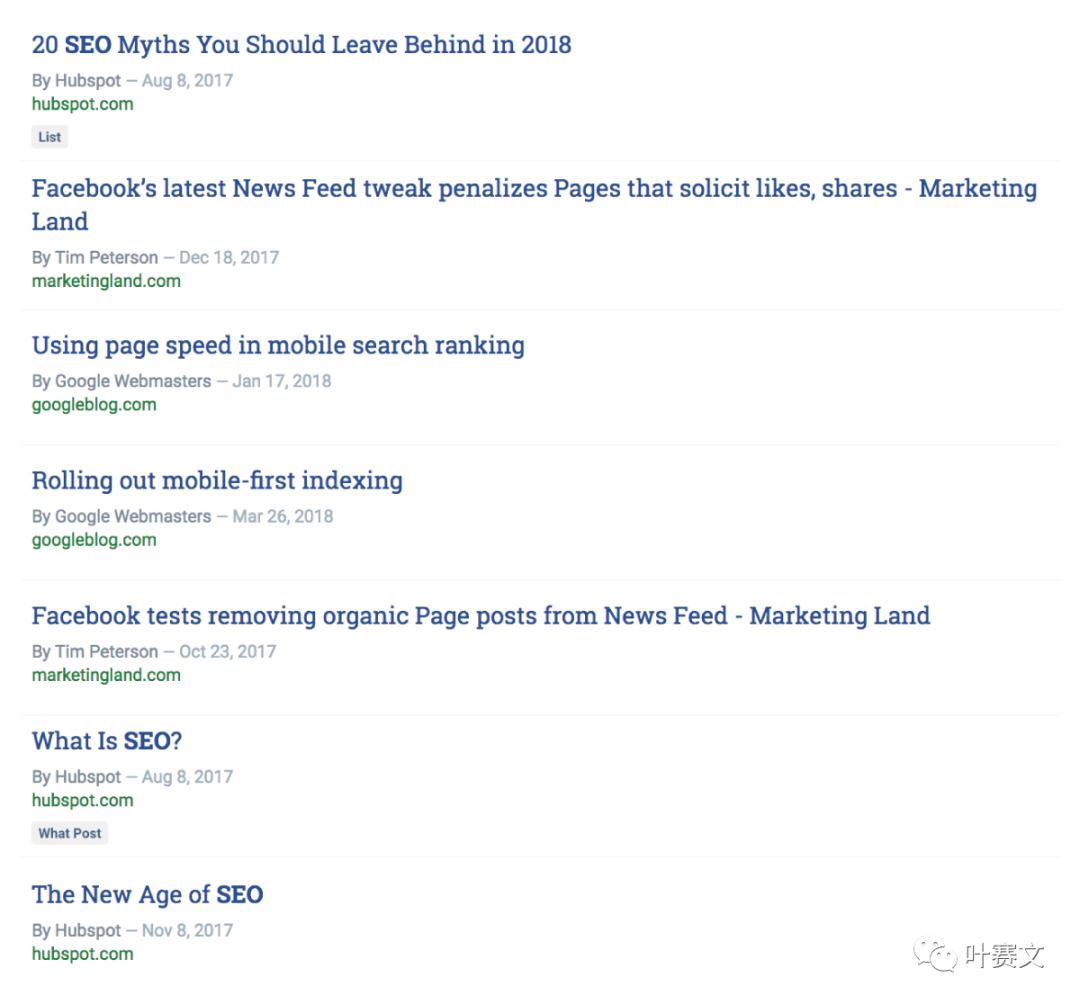Open 'The New Age of SEO' article

(x=147, y=895)
